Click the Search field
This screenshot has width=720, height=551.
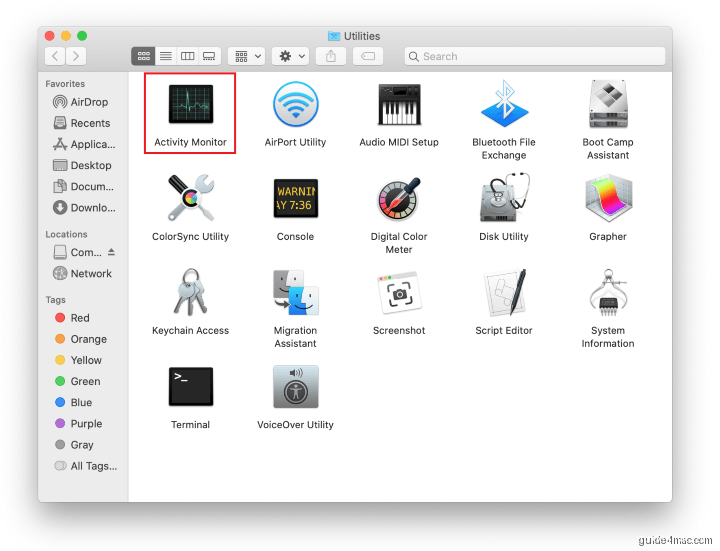(x=534, y=56)
